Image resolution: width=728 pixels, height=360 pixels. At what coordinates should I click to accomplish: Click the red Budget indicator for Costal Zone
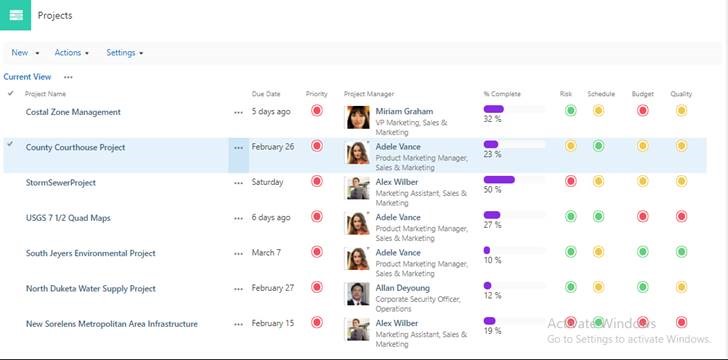coord(643,111)
